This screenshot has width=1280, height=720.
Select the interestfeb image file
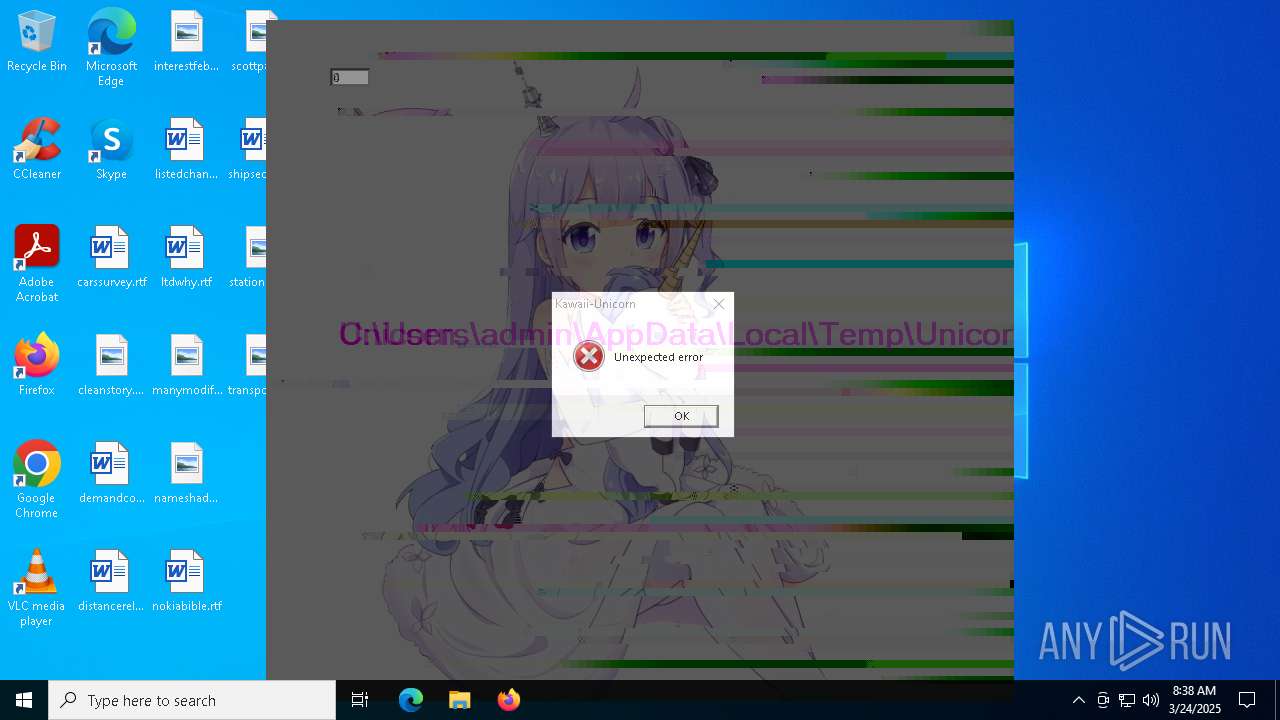(186, 42)
